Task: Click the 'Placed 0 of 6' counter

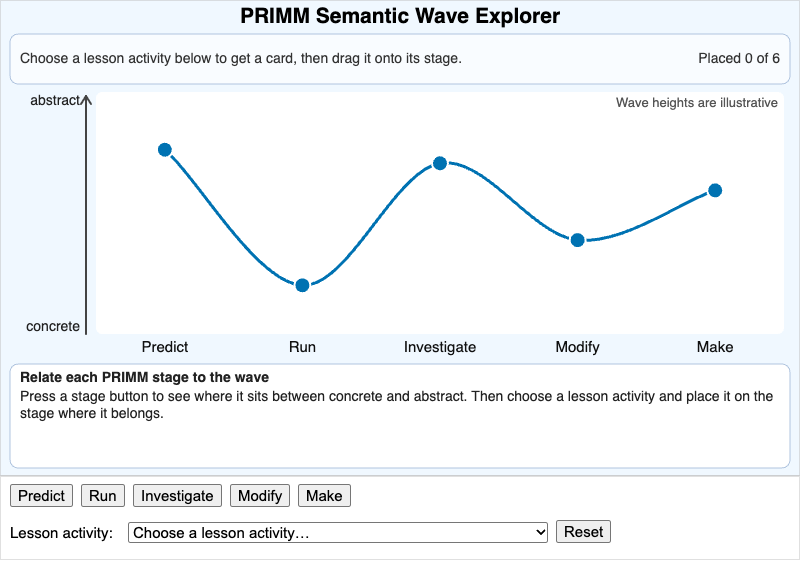Action: (739, 58)
